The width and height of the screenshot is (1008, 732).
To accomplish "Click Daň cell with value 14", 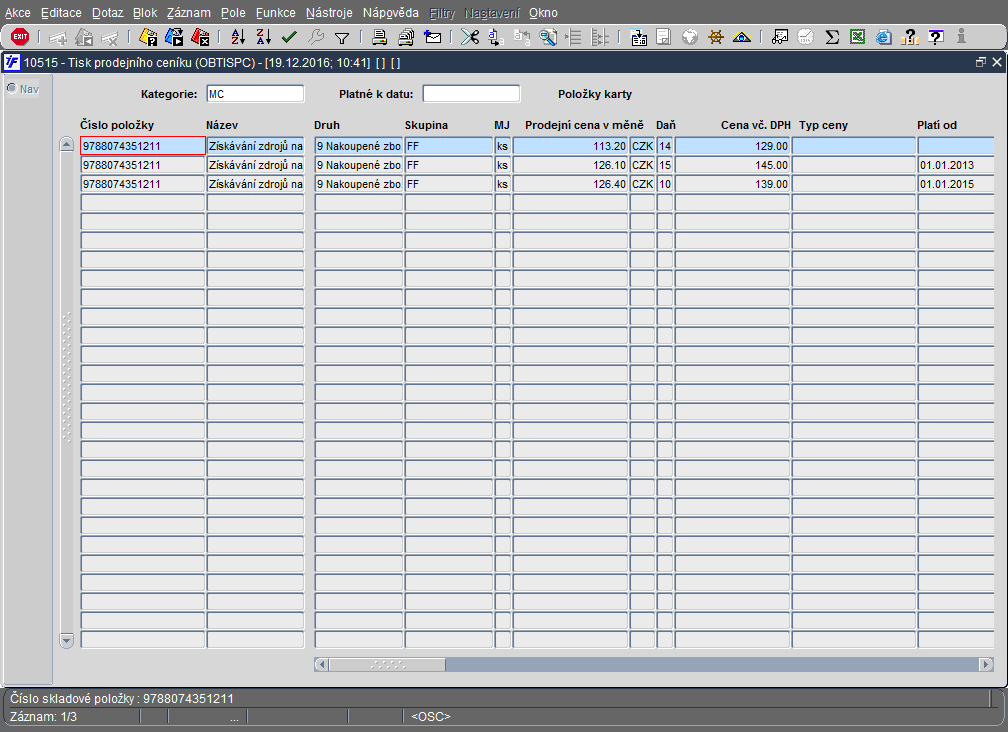I will [665, 146].
